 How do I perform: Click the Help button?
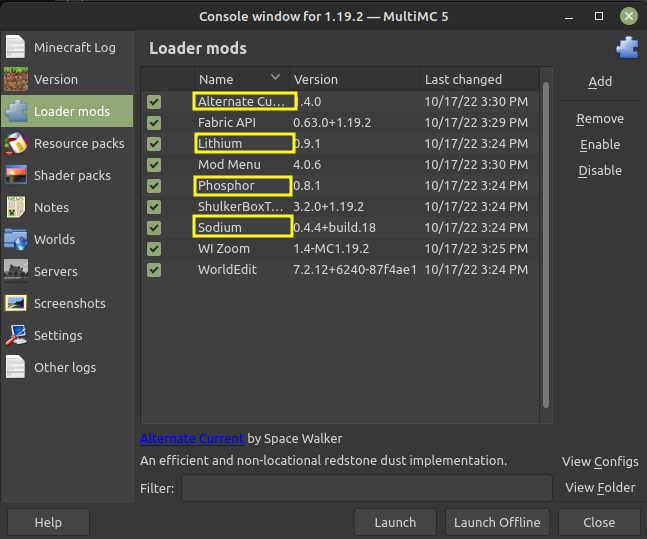tap(48, 522)
